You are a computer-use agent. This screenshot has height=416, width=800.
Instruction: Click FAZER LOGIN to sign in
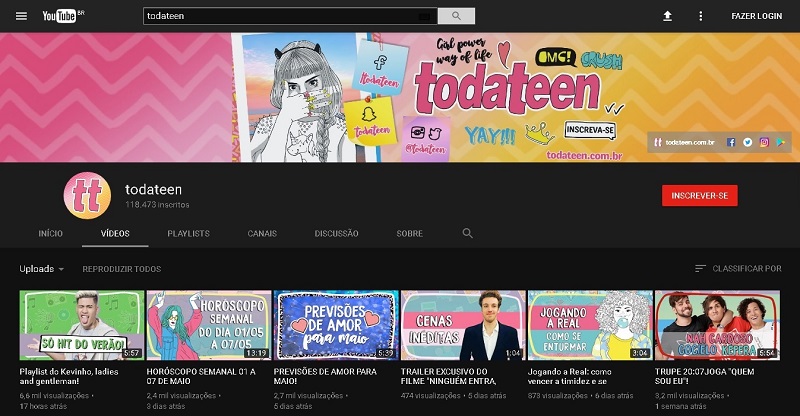tap(757, 16)
